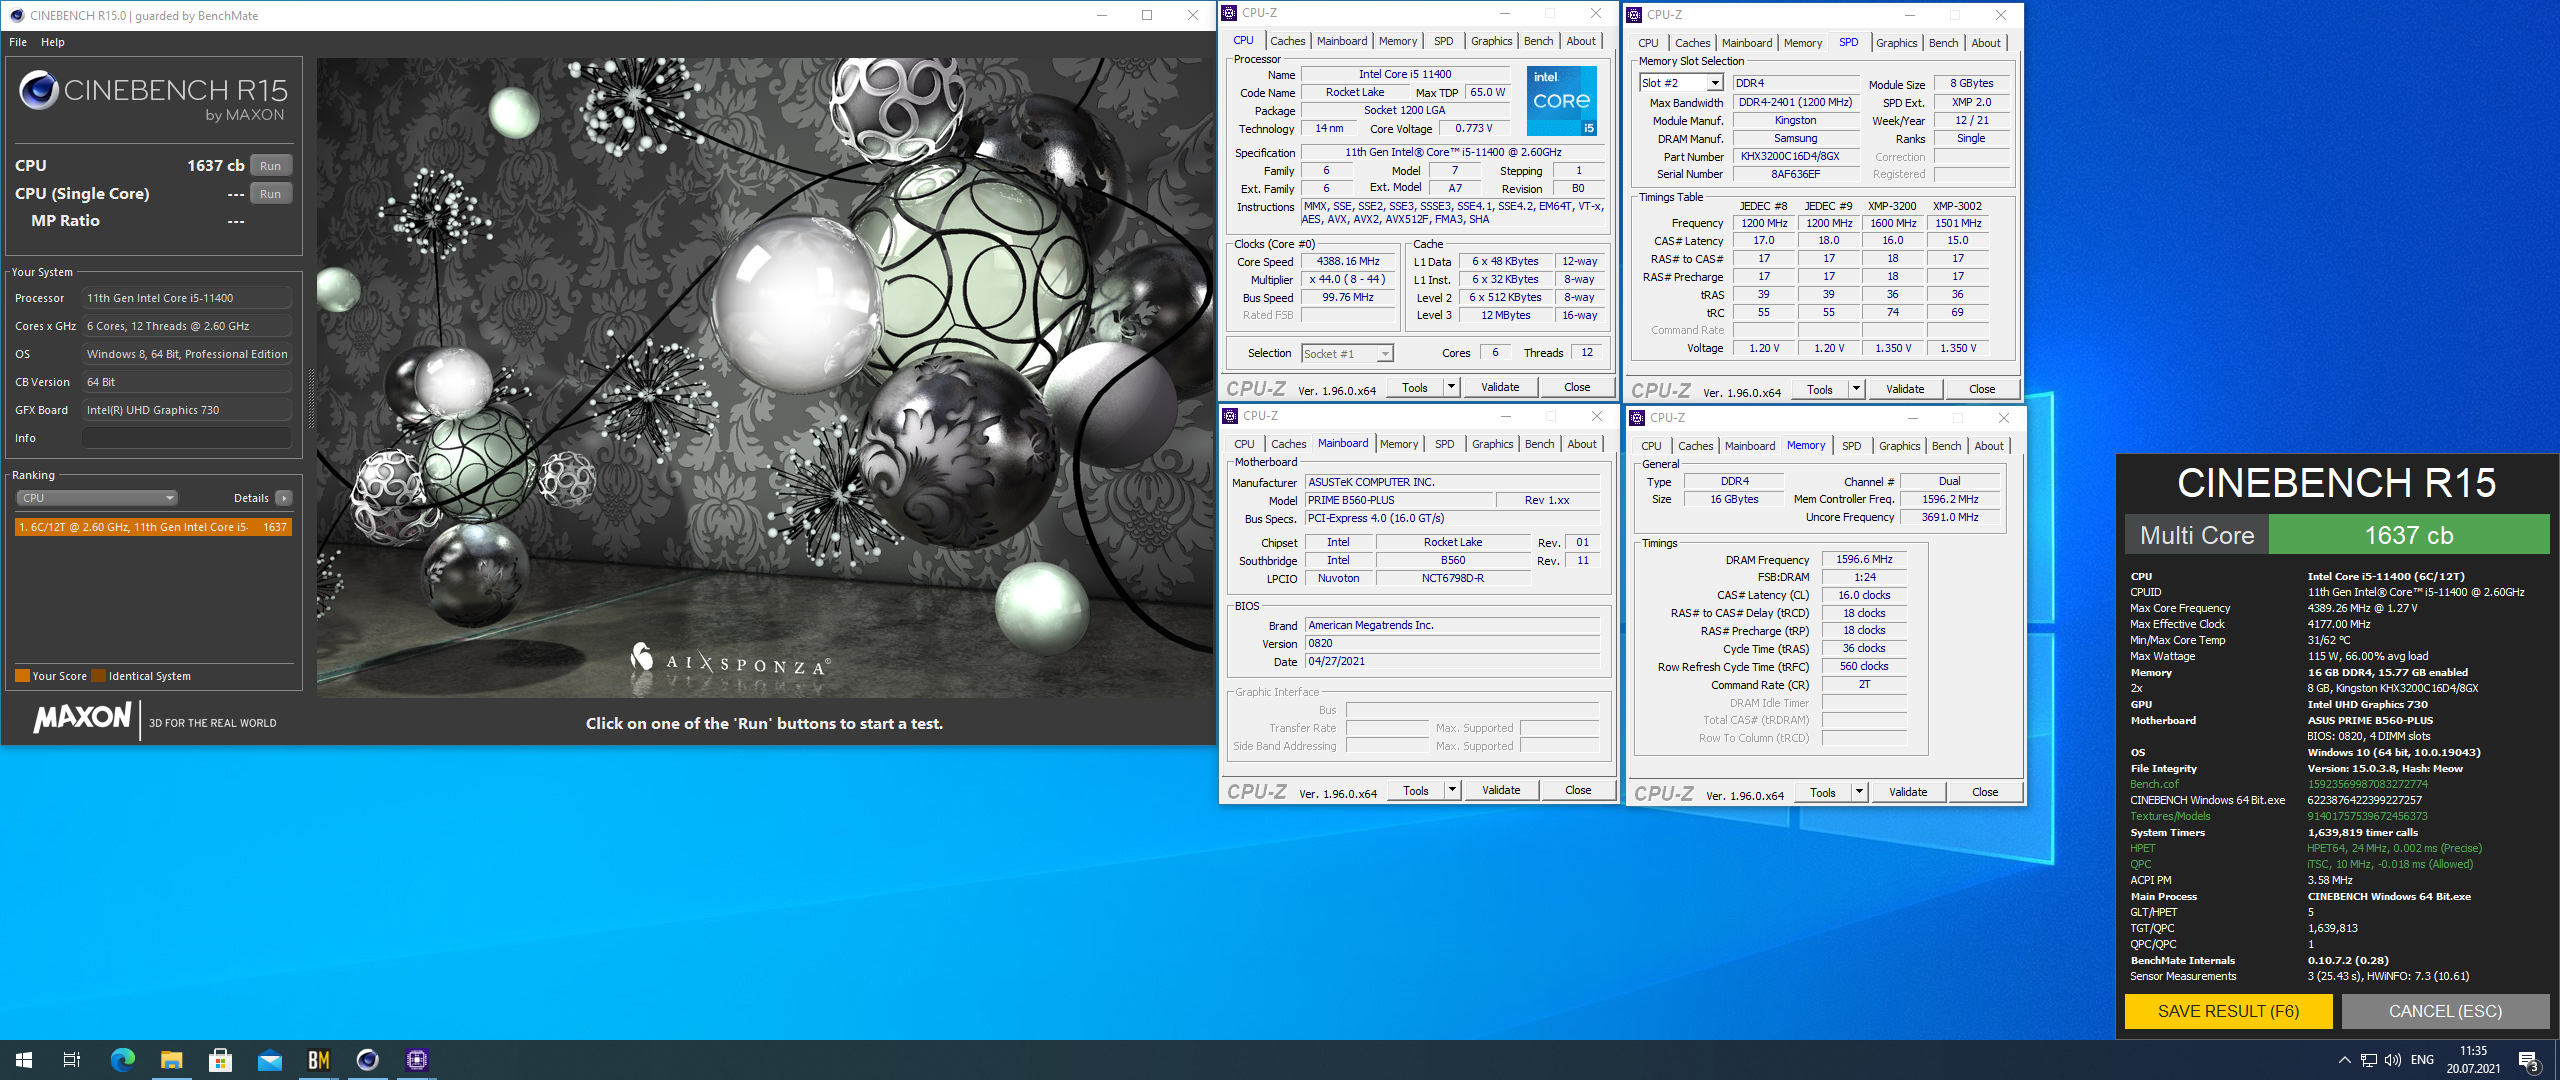Open Microsoft Store from the taskbar
The width and height of the screenshot is (2560, 1080).
click(x=220, y=1060)
